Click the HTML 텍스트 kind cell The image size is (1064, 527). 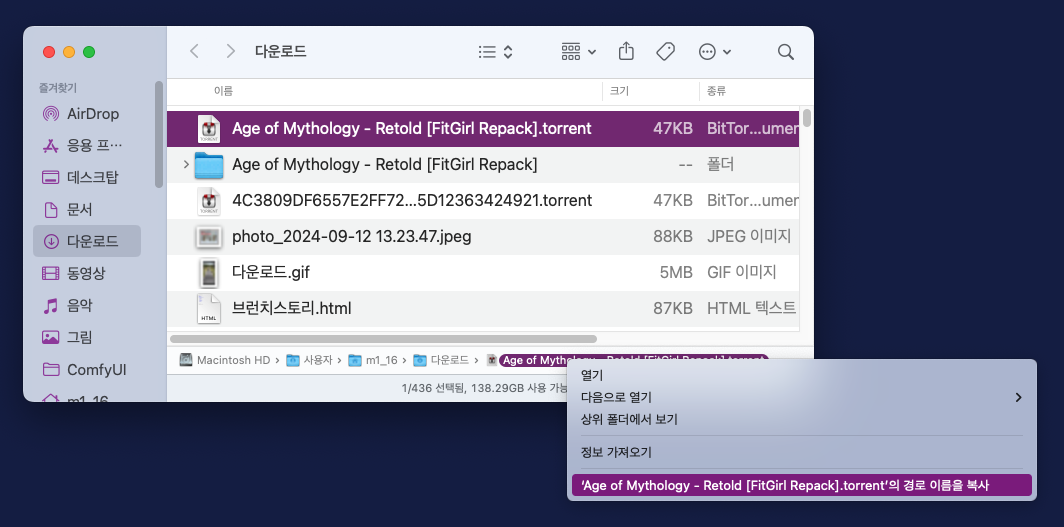(752, 309)
